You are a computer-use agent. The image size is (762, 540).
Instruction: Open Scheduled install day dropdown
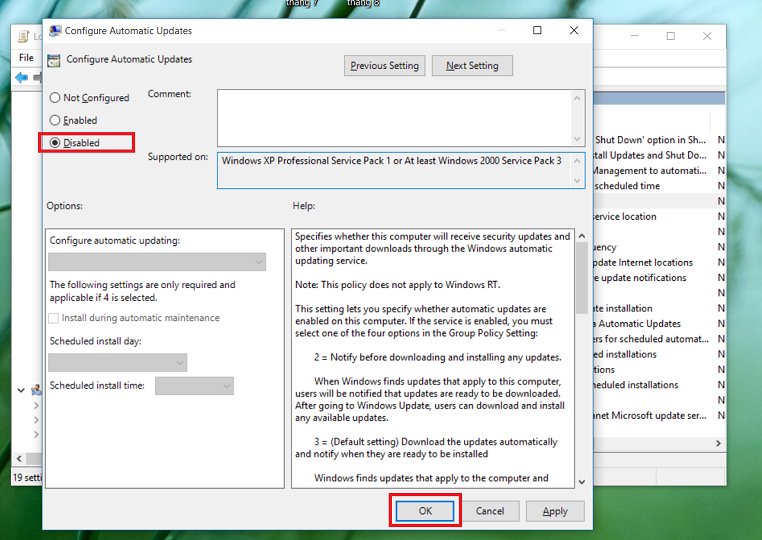(x=118, y=362)
